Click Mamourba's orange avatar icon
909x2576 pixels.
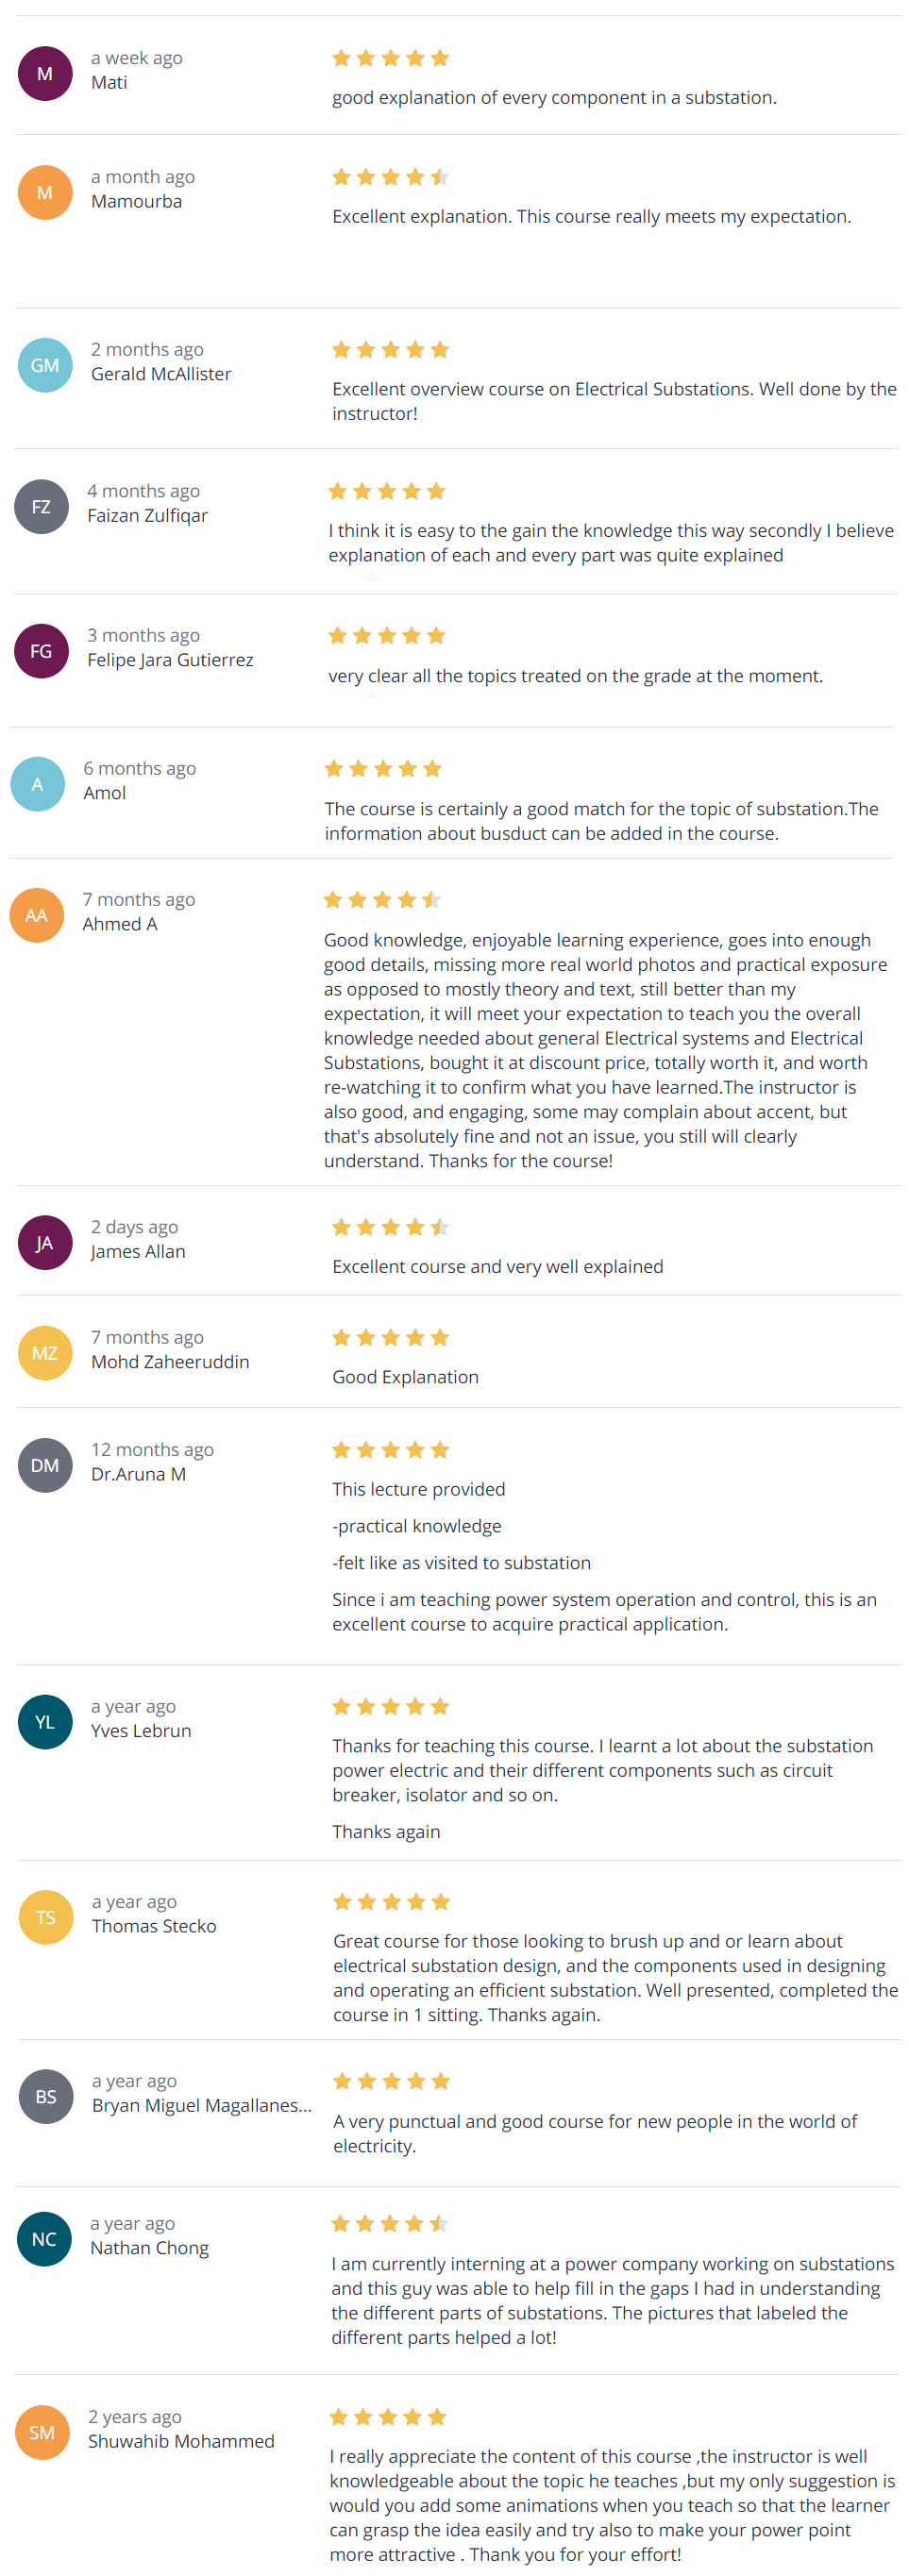[x=45, y=192]
